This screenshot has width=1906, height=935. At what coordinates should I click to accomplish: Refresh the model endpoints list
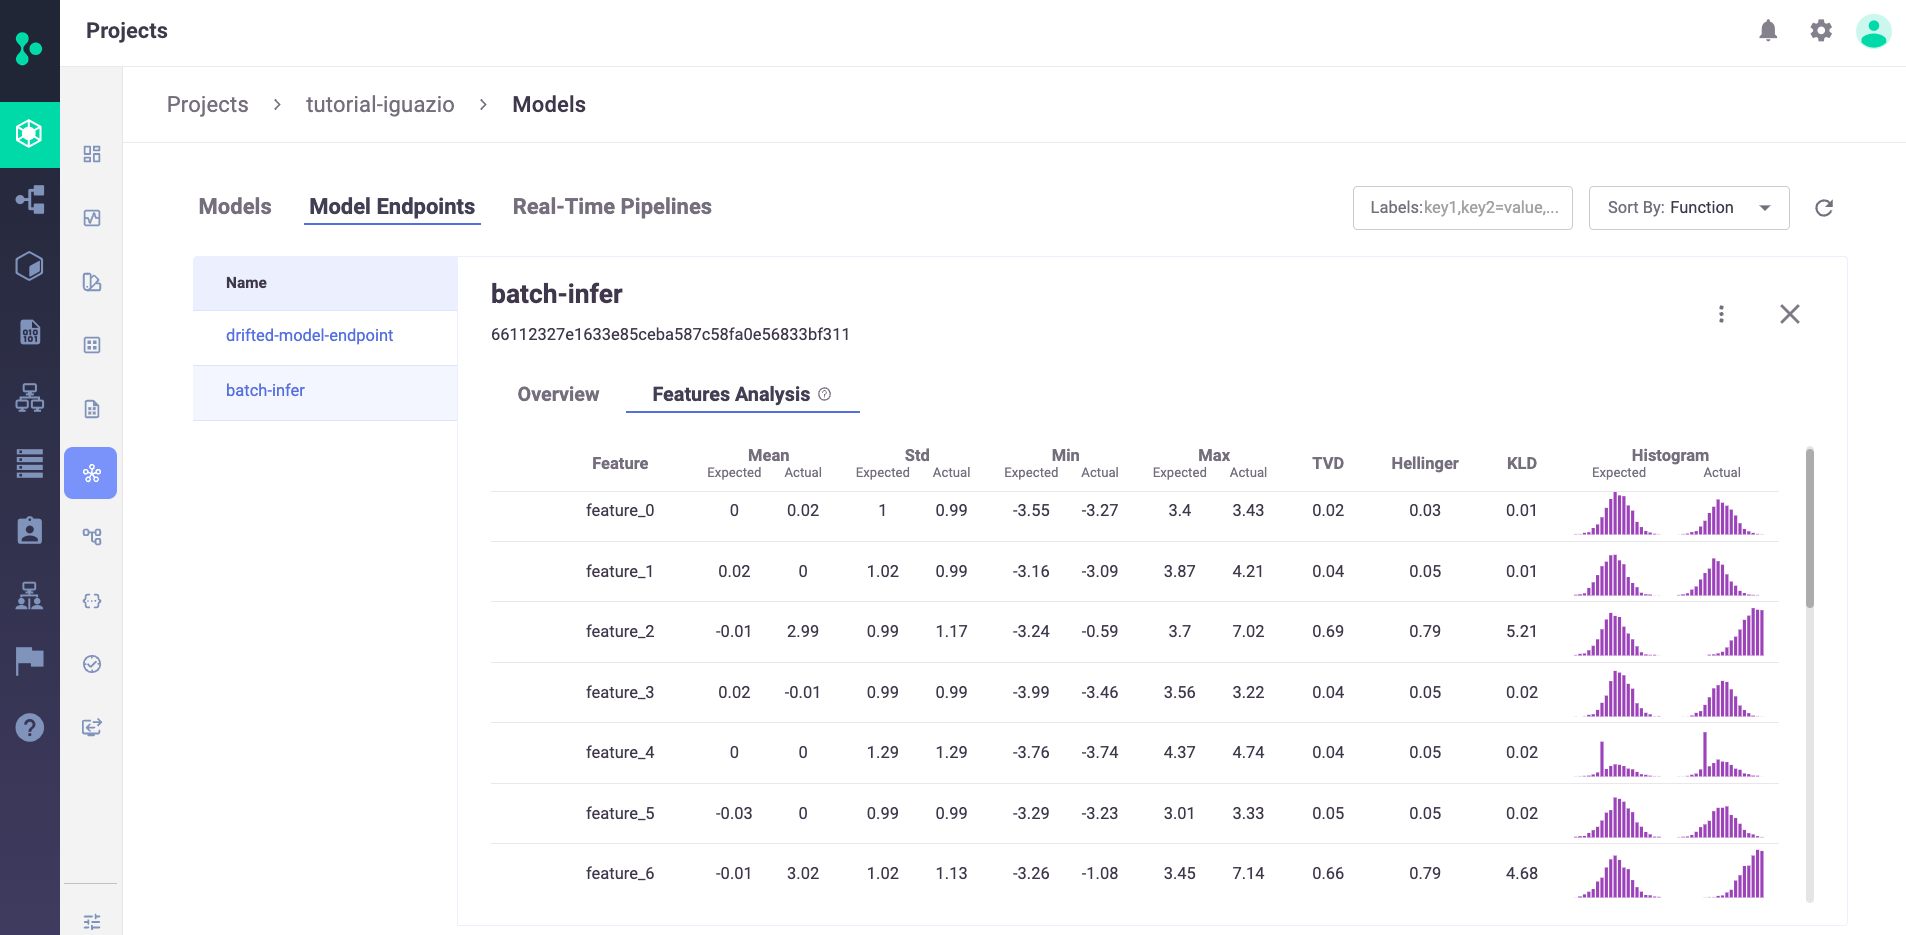coord(1824,208)
